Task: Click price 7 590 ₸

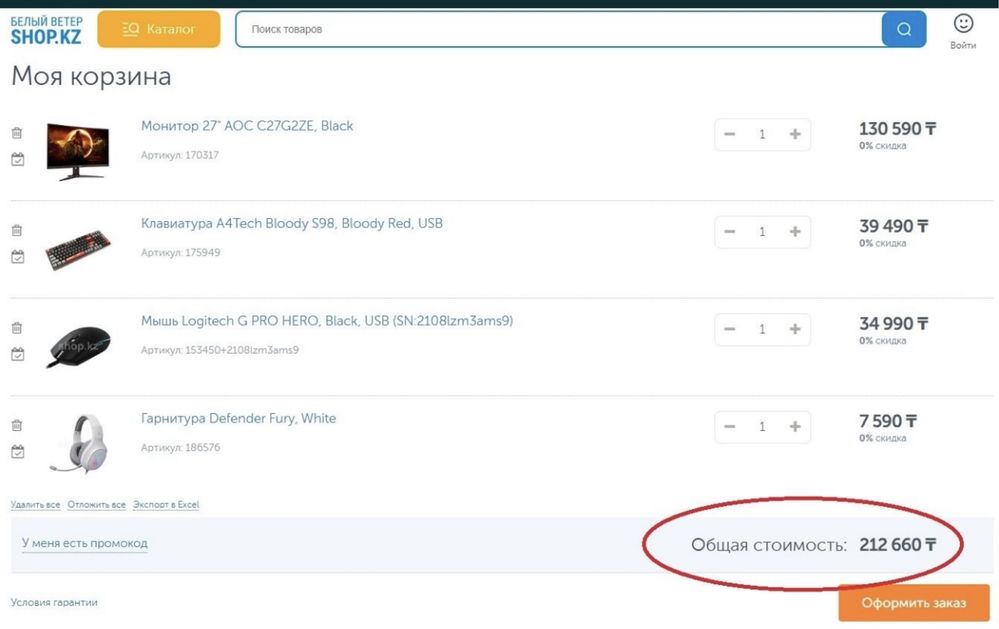Action: [x=888, y=421]
